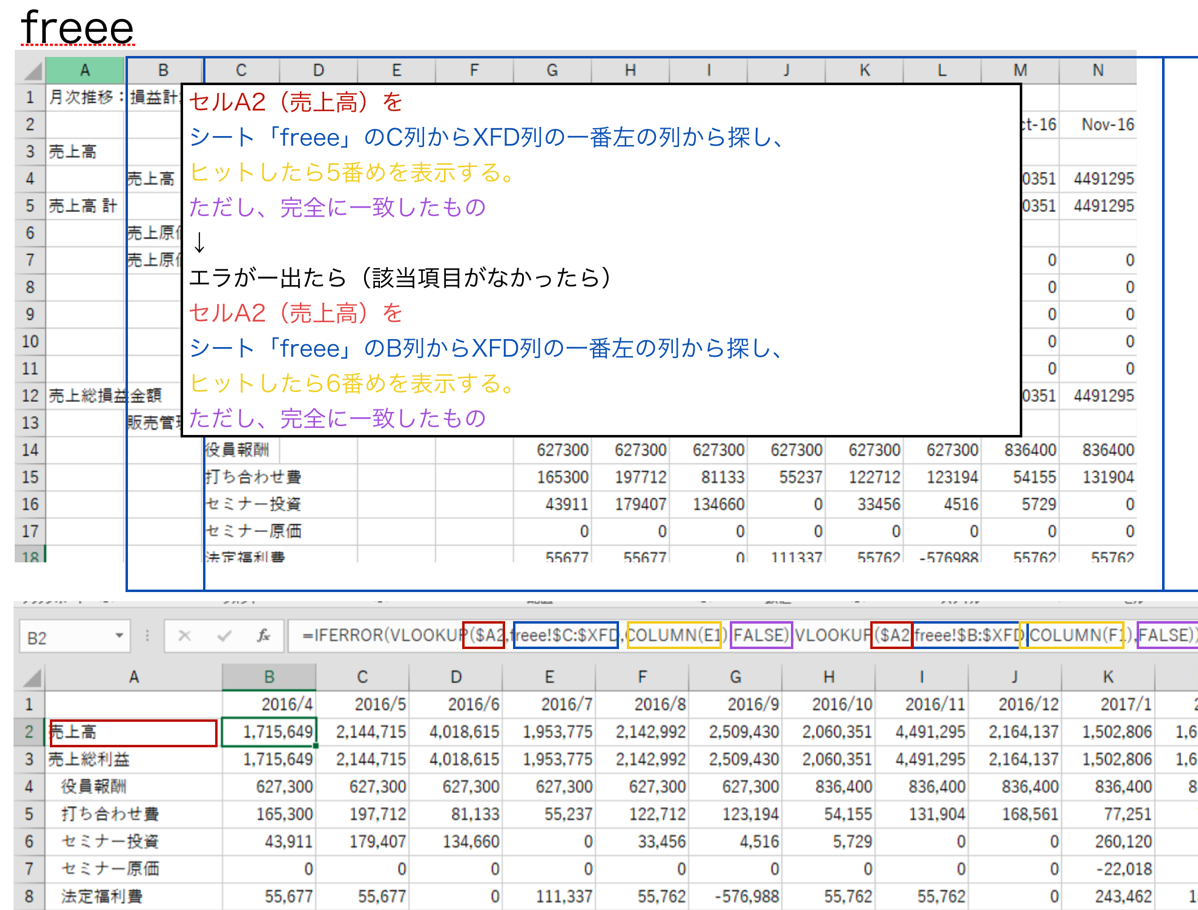The image size is (1198, 910).
Task: Select column F header in lower sheet
Action: click(x=642, y=677)
